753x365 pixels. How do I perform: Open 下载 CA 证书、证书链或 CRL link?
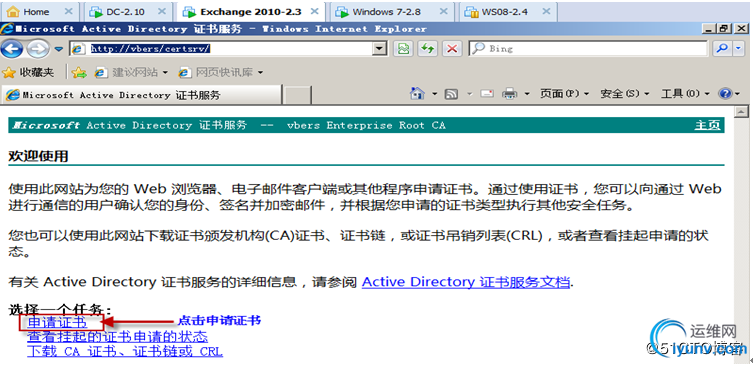tap(125, 351)
